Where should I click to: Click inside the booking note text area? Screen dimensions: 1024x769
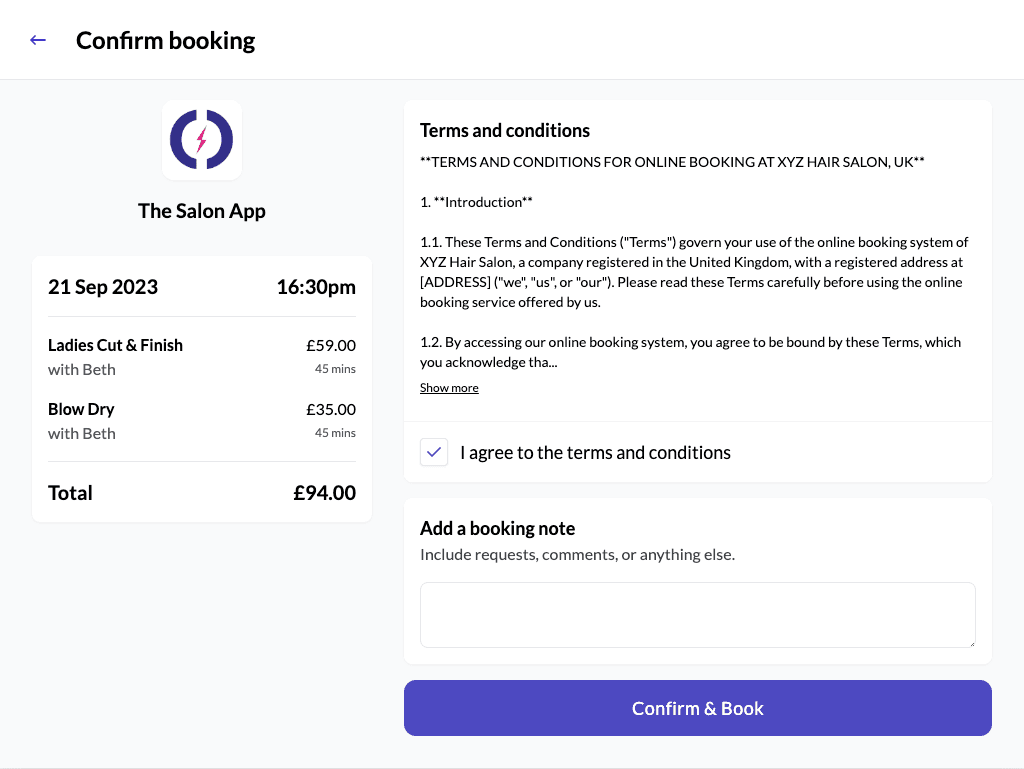(697, 614)
